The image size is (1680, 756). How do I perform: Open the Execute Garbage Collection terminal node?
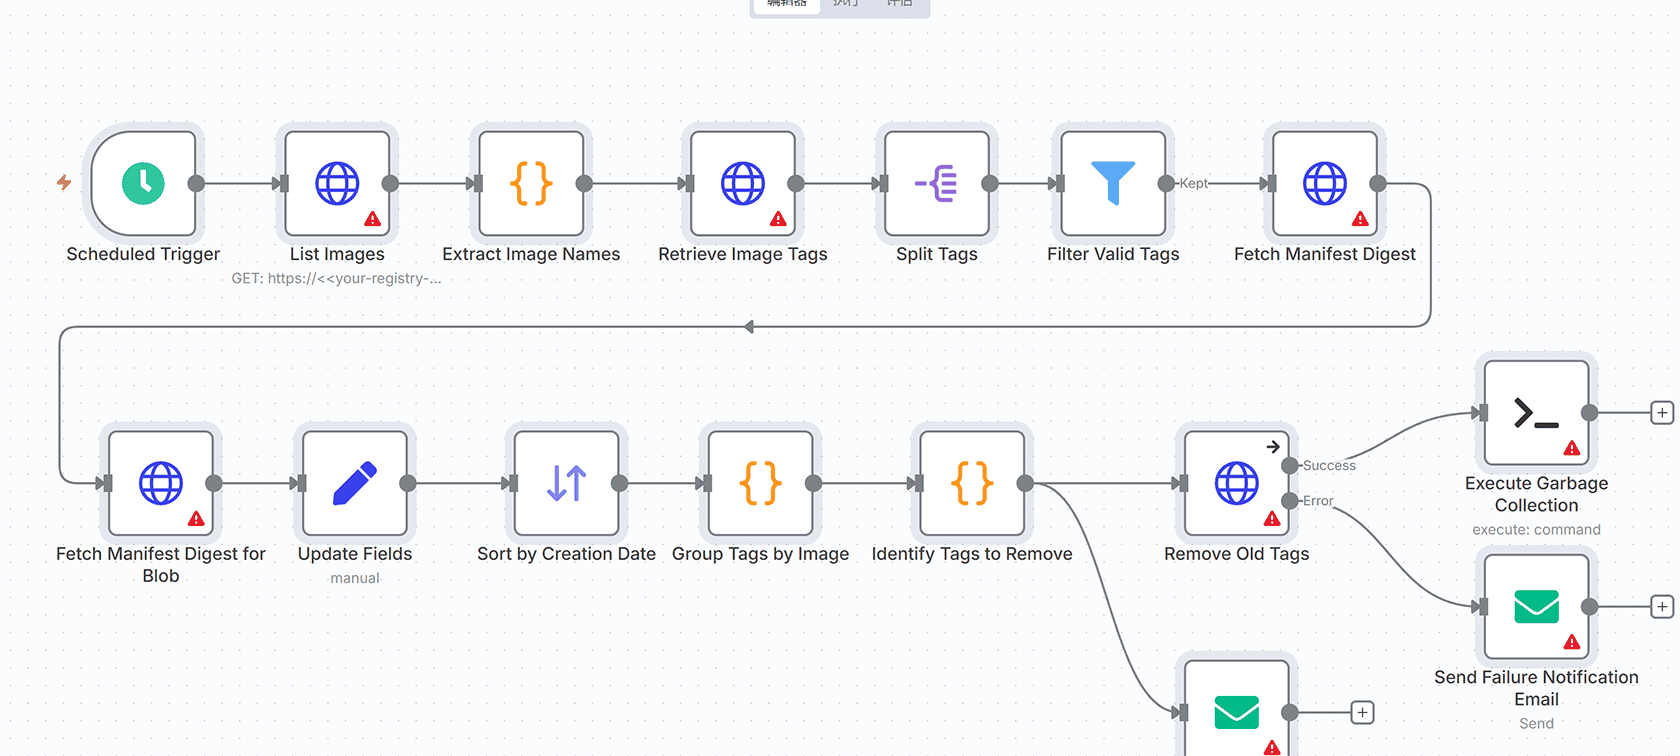click(1536, 413)
